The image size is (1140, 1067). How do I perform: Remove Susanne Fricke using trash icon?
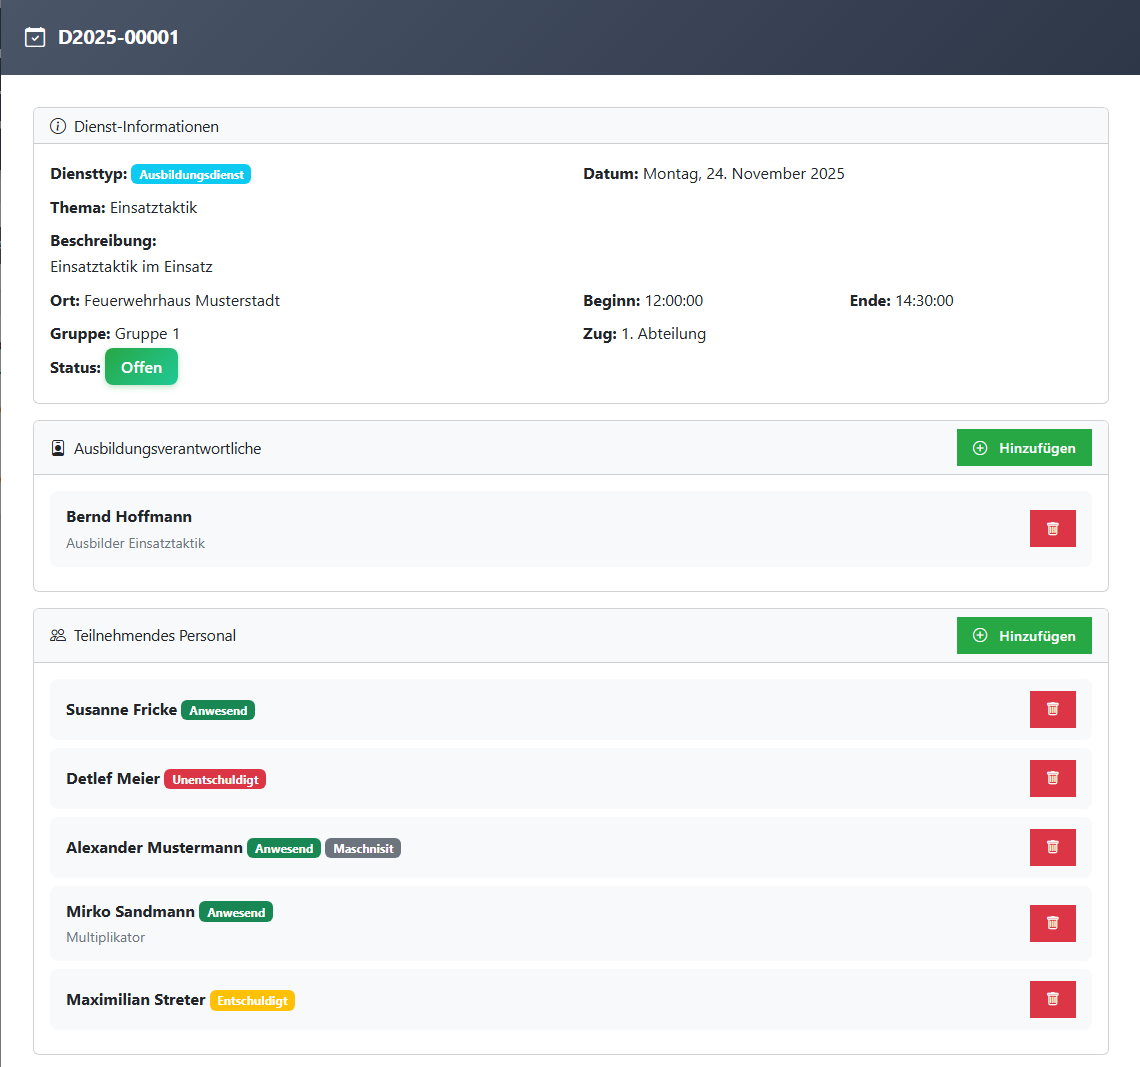click(x=1052, y=709)
